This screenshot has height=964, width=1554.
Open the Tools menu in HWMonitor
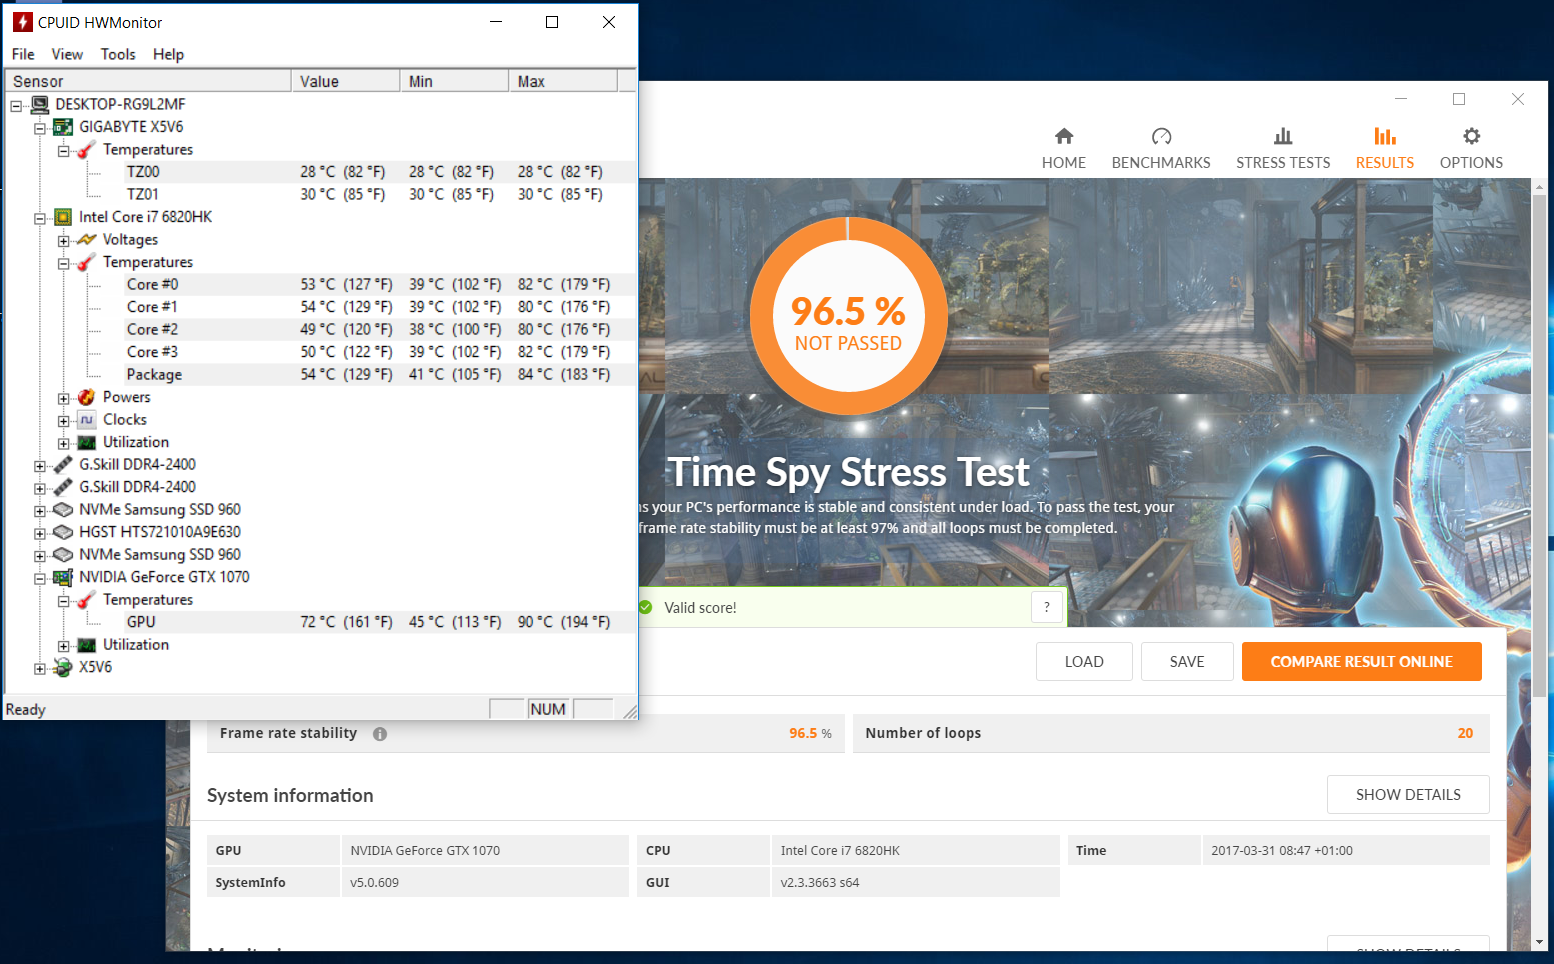[x=118, y=54]
